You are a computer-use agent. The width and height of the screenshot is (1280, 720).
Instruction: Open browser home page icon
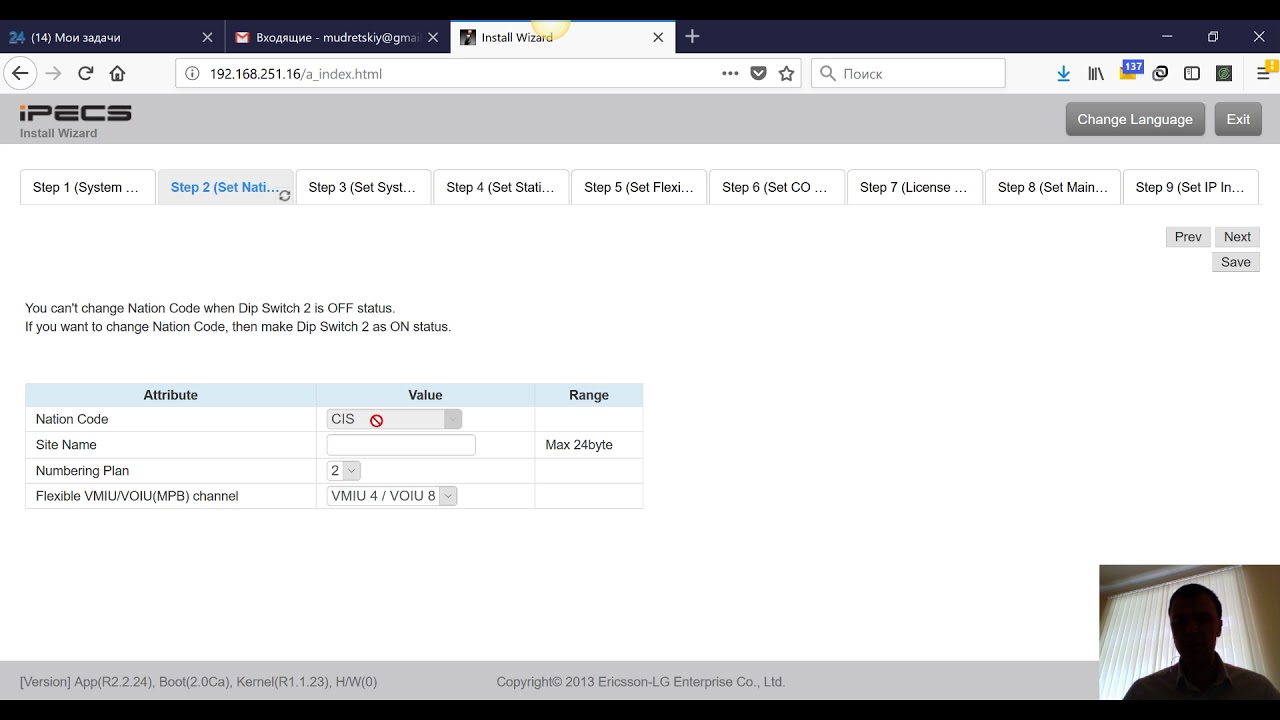[x=117, y=73]
